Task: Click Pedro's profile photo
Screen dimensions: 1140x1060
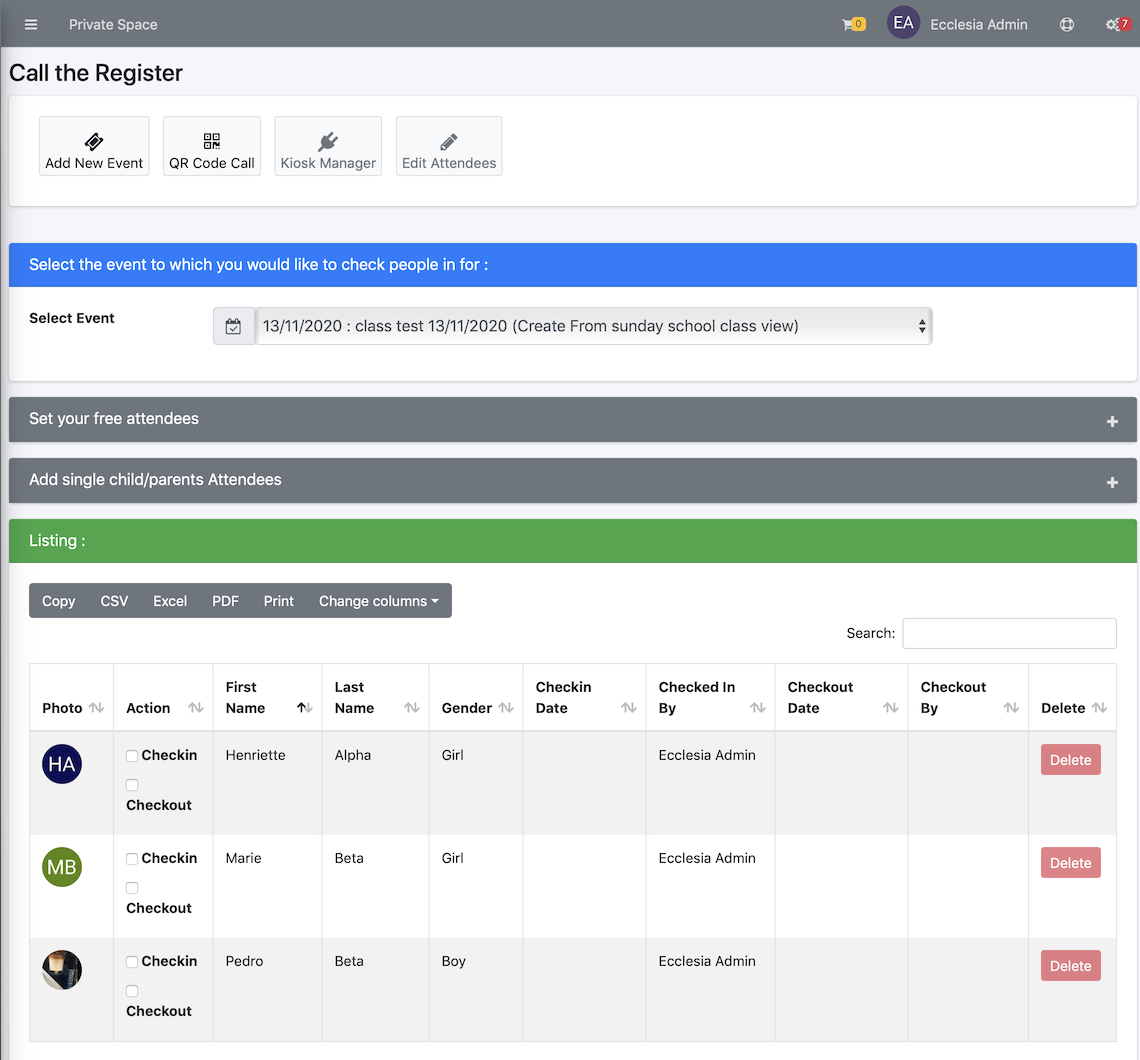Action: 62,970
